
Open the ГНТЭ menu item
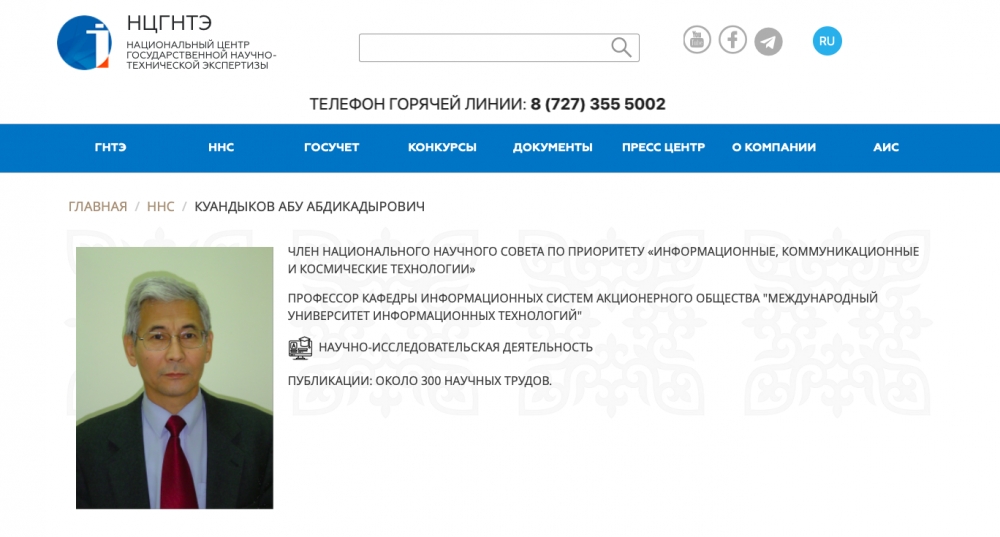click(x=110, y=147)
